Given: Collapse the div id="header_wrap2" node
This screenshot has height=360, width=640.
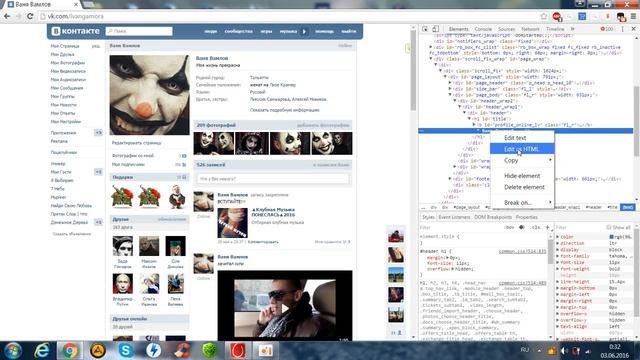Looking at the screenshot, I should pos(455,101).
